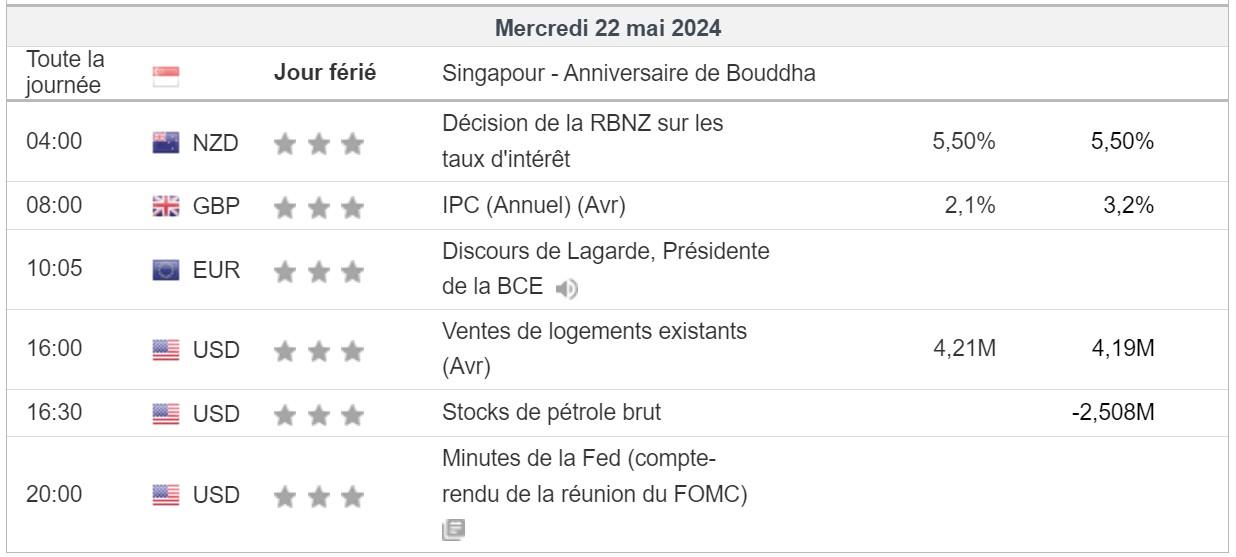Click the New Zealand flag next to NZD
Image resolution: width=1236 pixels, height=557 pixels.
coord(166,143)
